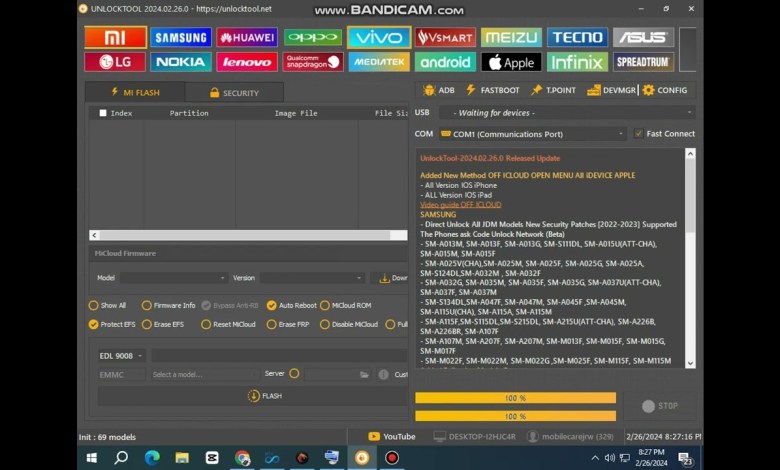This screenshot has width=780, height=470.
Task: Open the Spreadtrum module
Action: 644,62
